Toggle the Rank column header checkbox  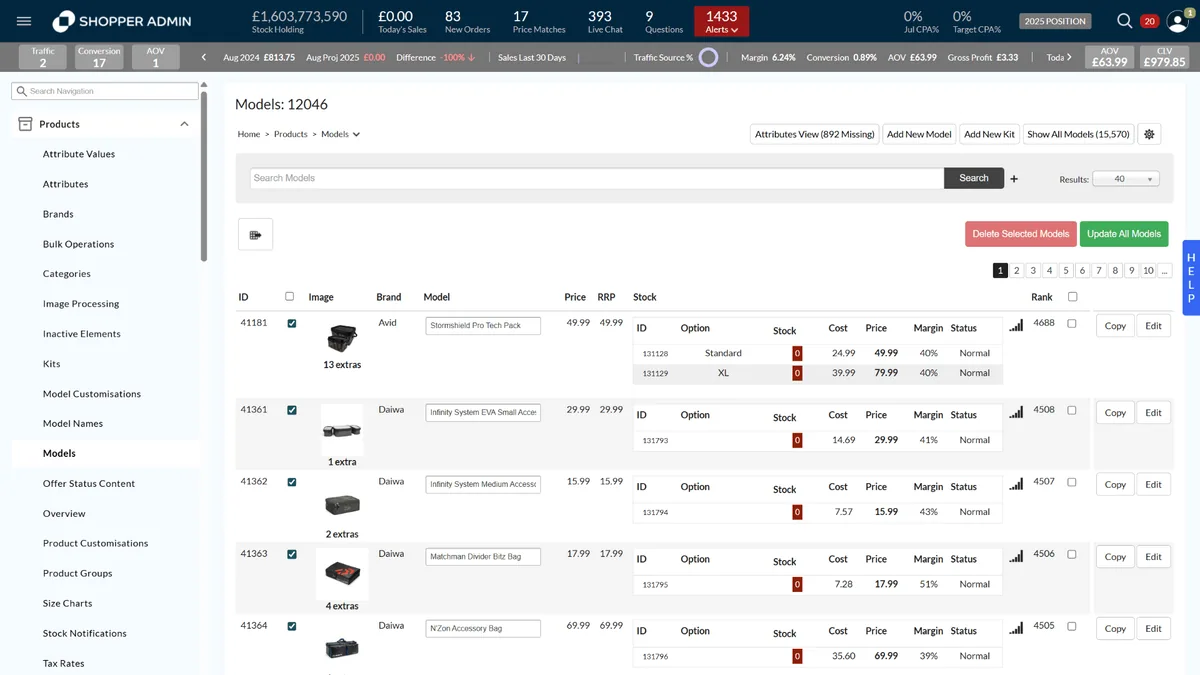[x=1073, y=296]
